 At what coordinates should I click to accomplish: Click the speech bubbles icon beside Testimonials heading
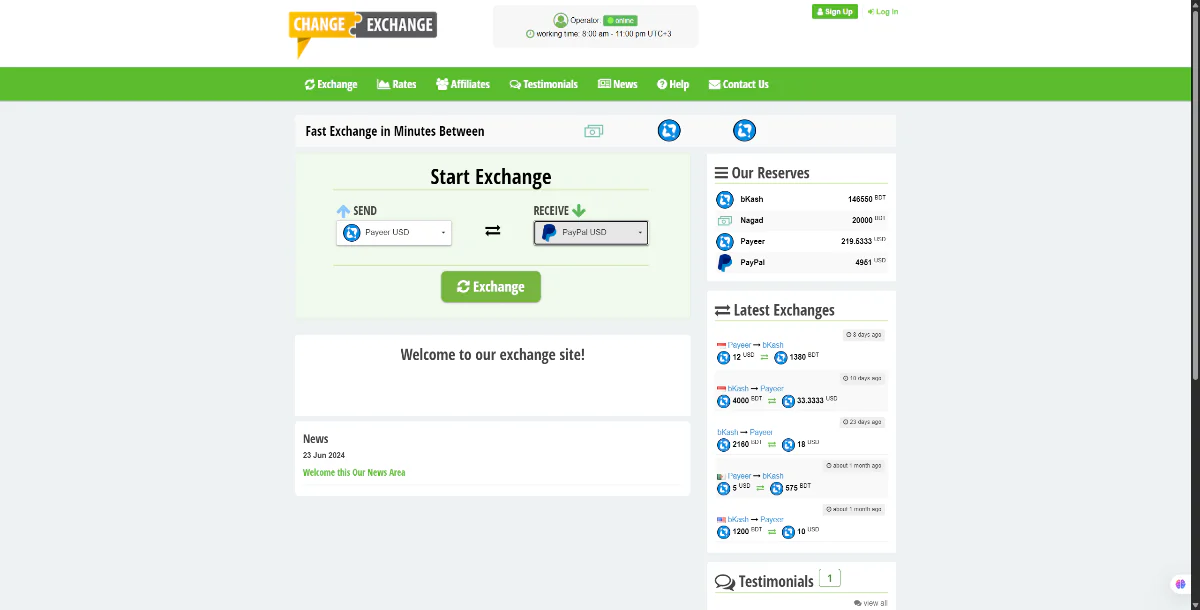[725, 582]
